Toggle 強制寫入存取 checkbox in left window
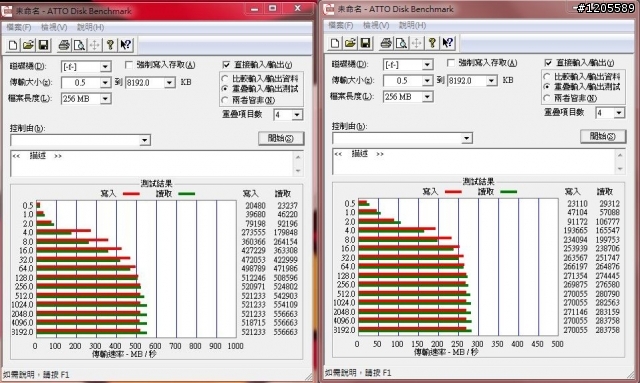 (129, 65)
